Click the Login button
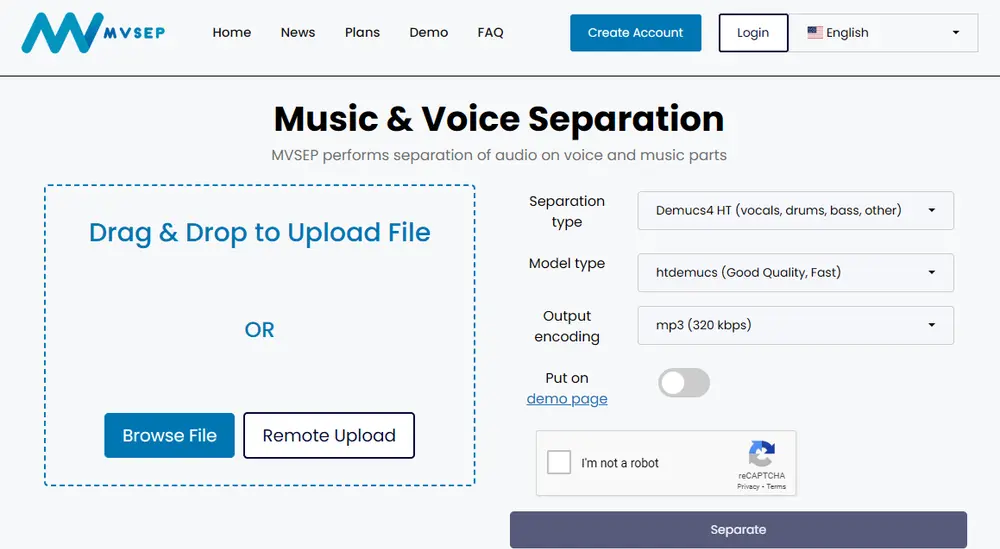 pyautogui.click(x=753, y=33)
